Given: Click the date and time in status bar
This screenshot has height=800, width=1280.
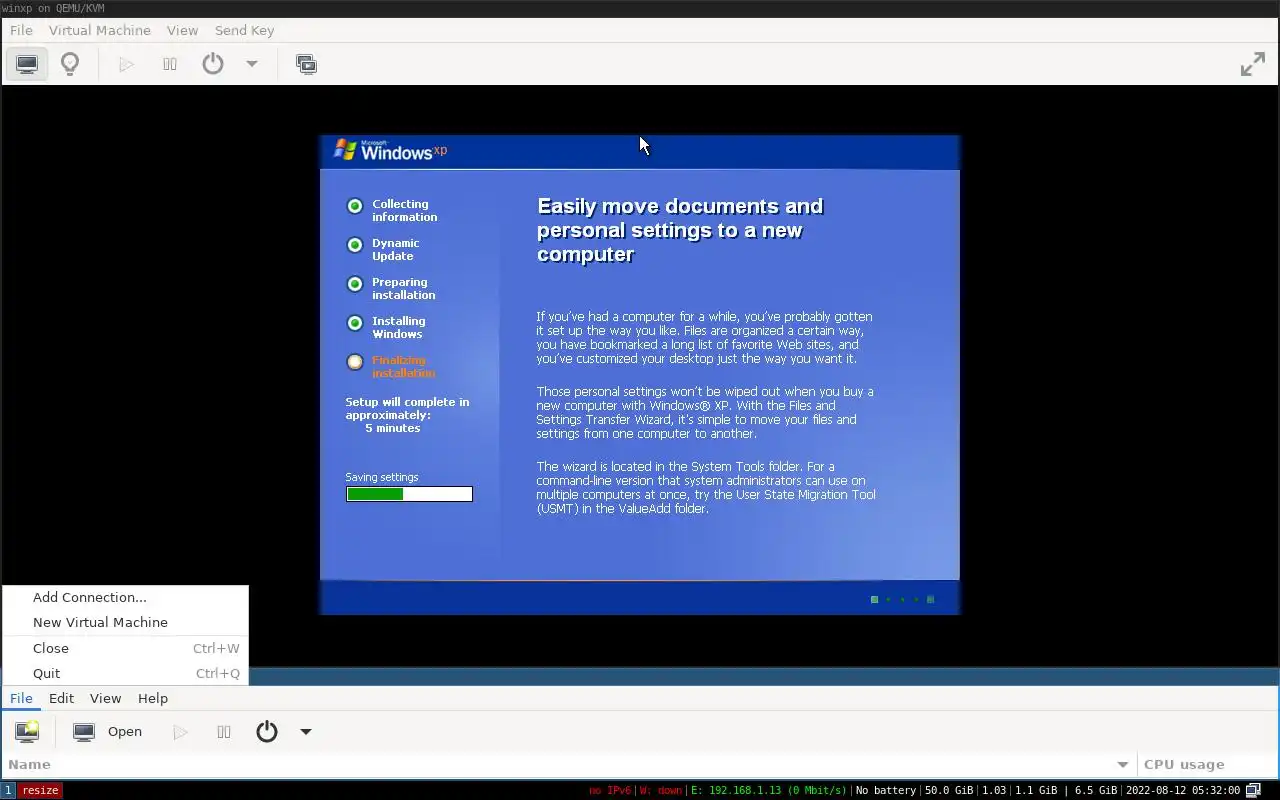Looking at the screenshot, I should [x=1183, y=790].
